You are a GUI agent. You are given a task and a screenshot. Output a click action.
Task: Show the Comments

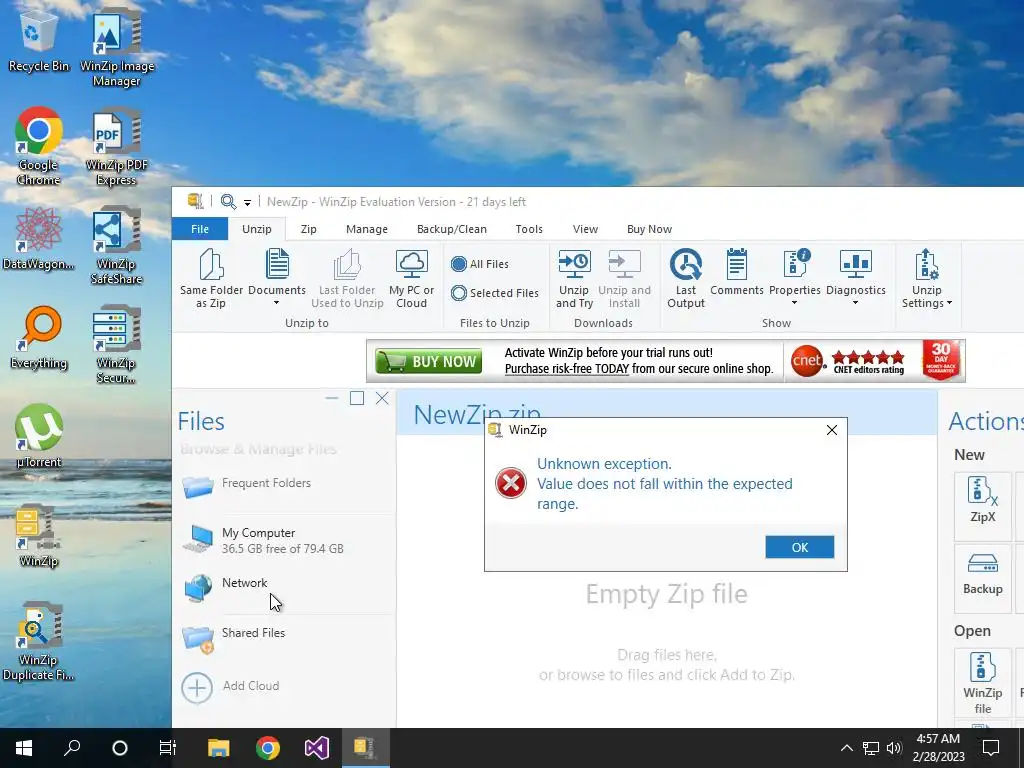(737, 273)
